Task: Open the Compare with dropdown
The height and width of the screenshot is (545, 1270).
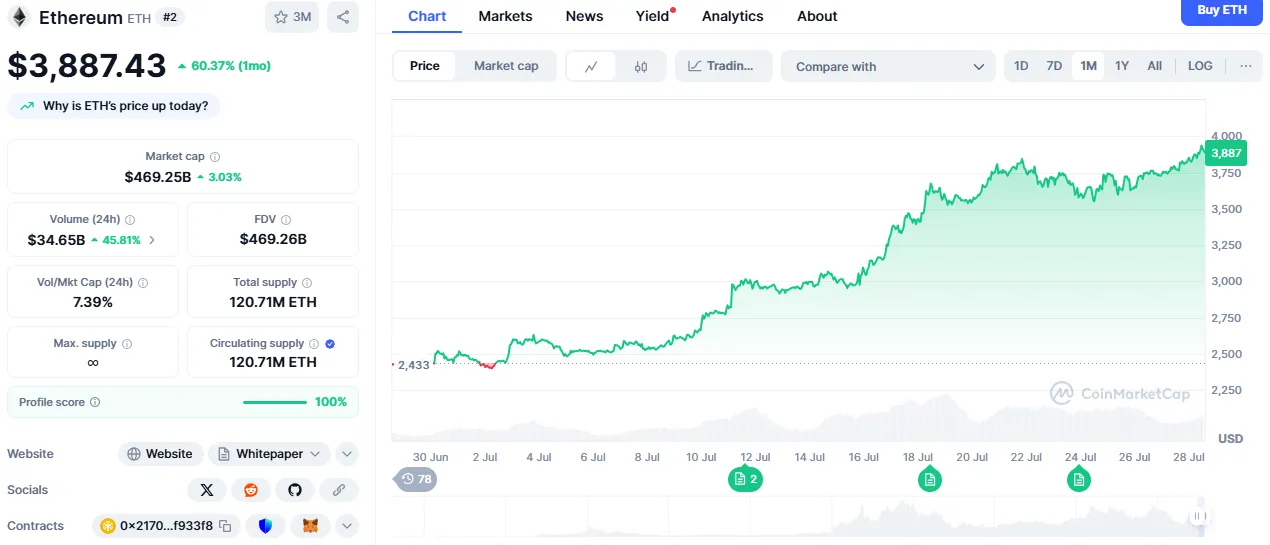Action: coord(888,67)
